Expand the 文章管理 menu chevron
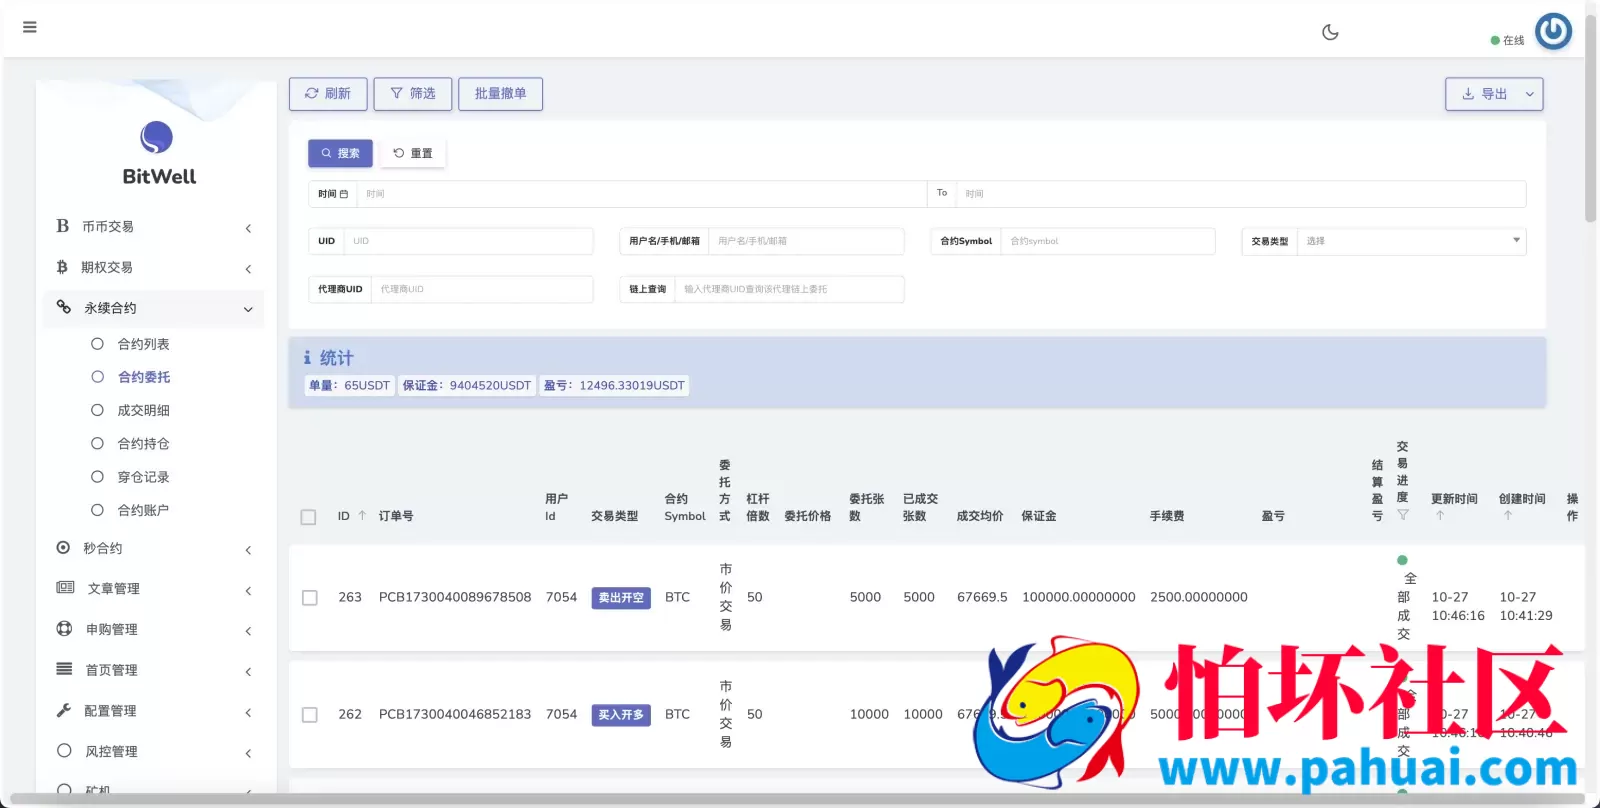 (x=248, y=591)
